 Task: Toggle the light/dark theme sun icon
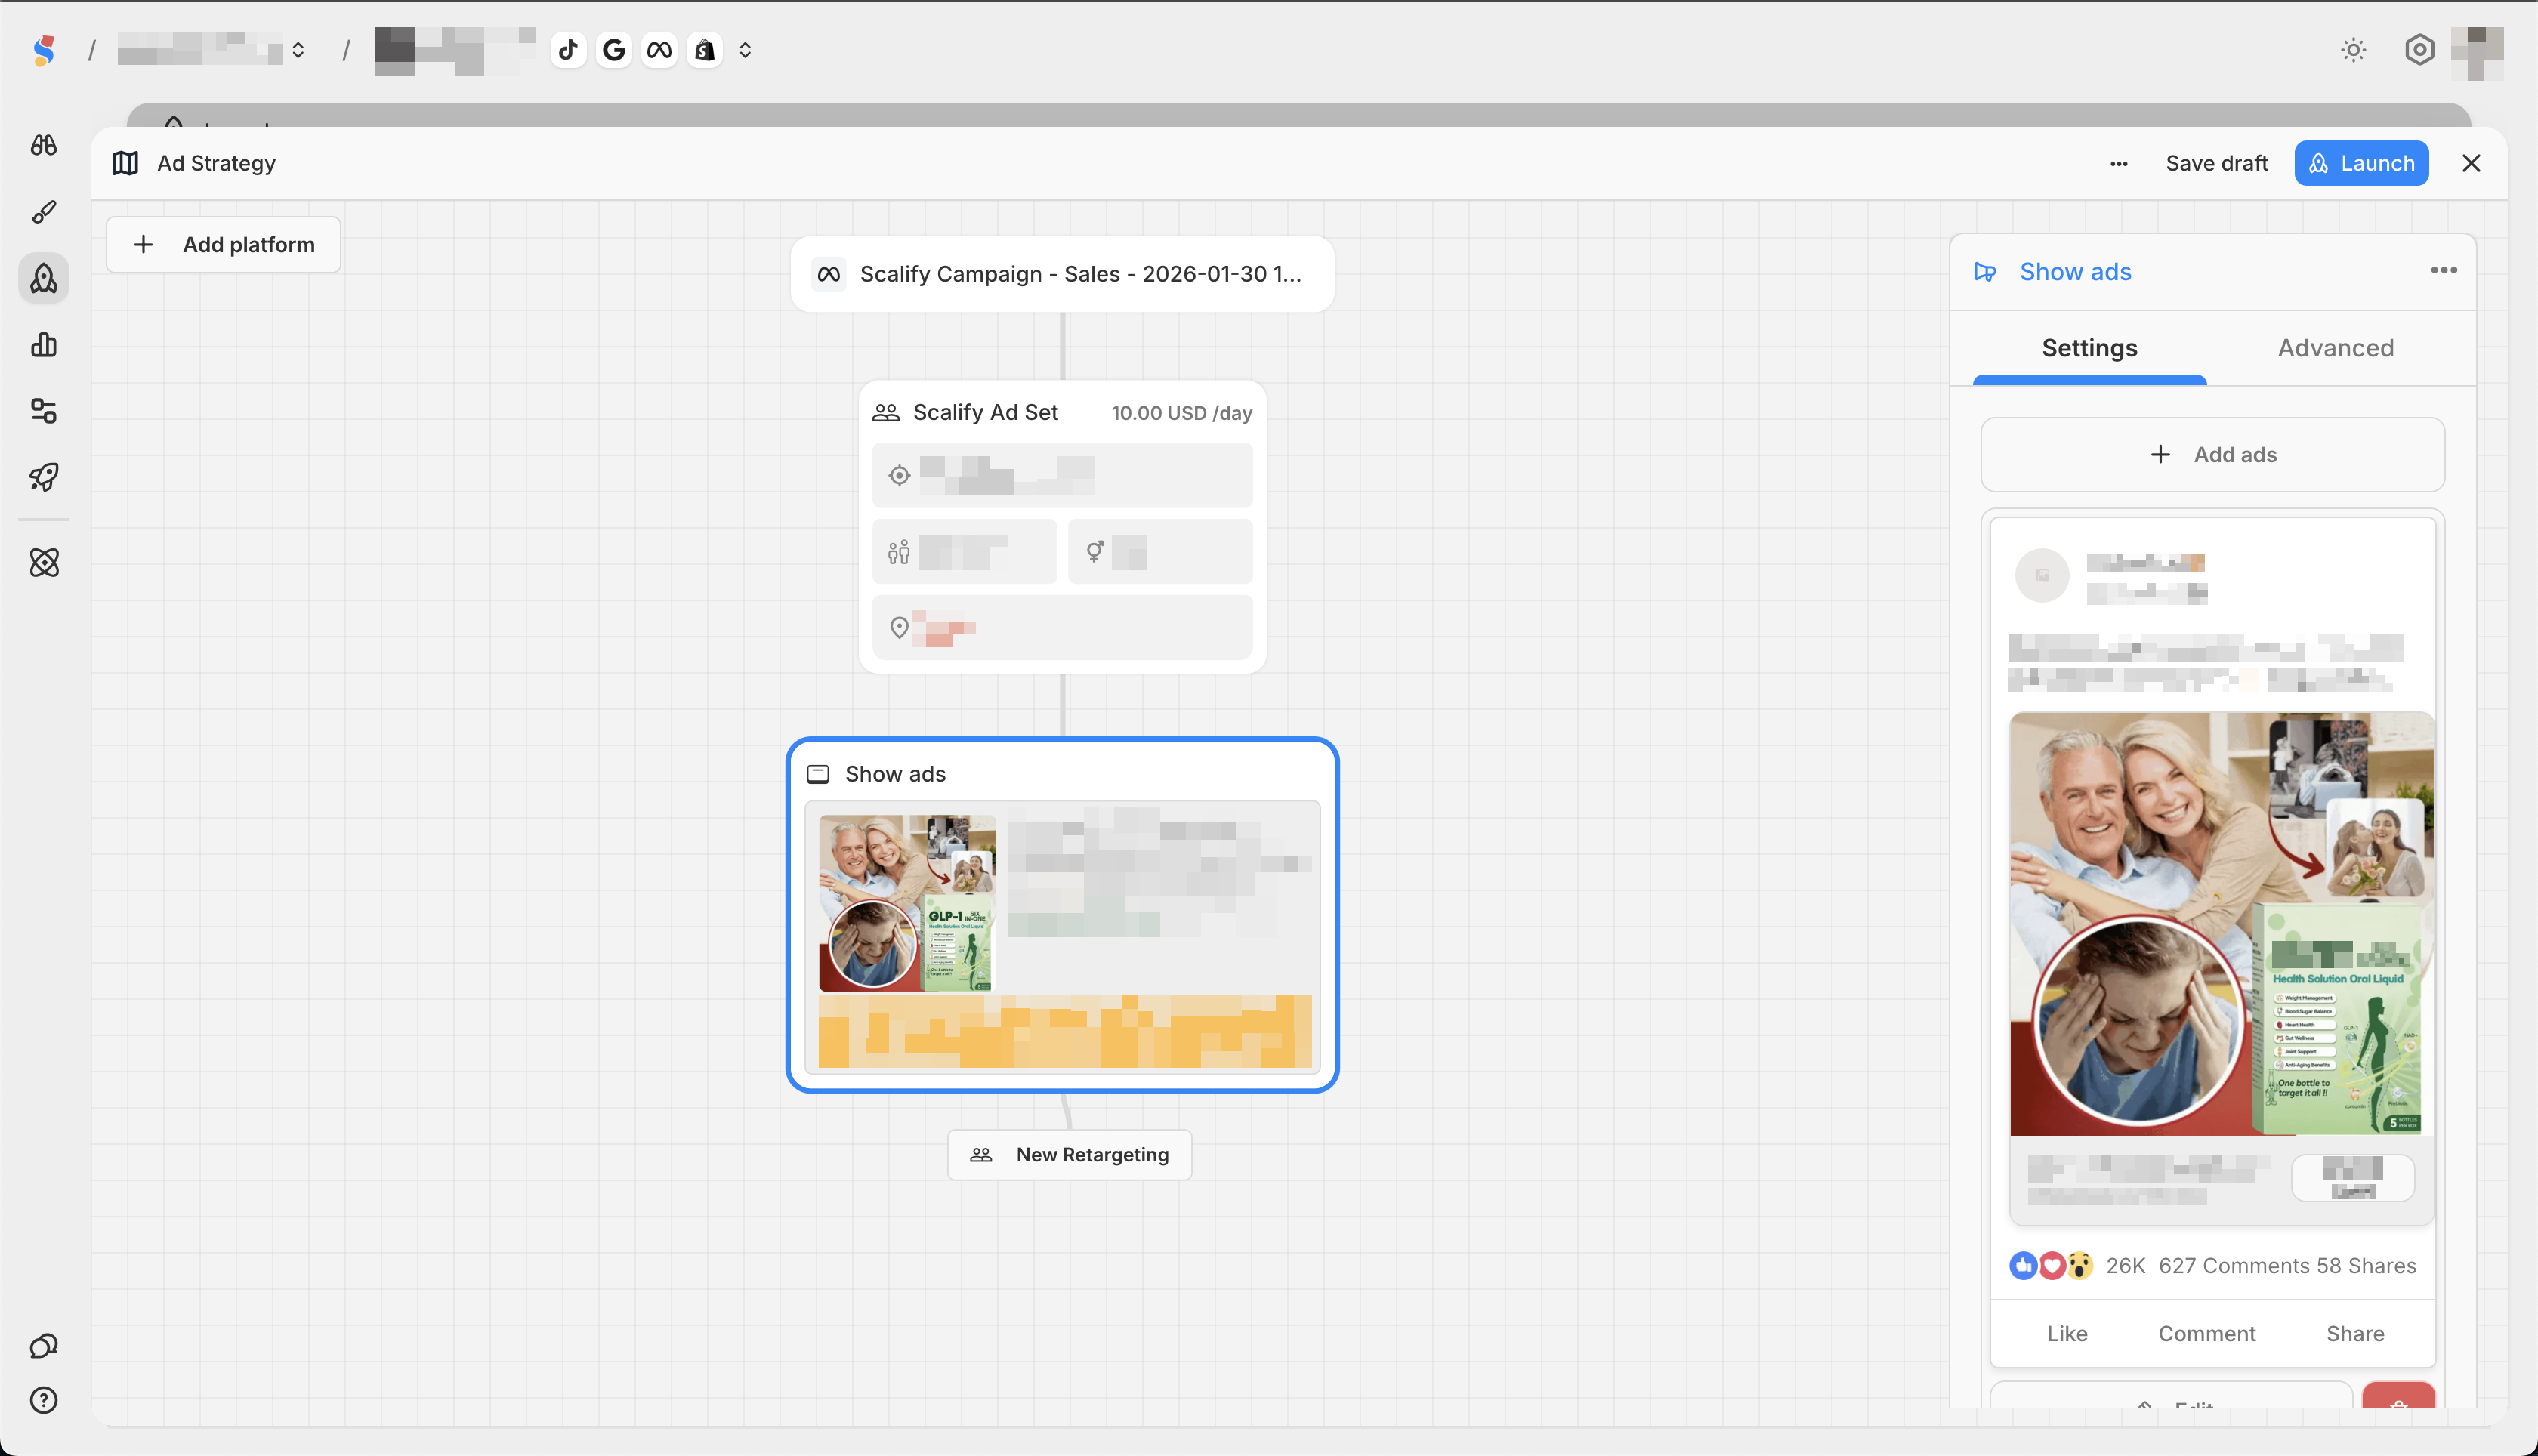click(x=2353, y=50)
